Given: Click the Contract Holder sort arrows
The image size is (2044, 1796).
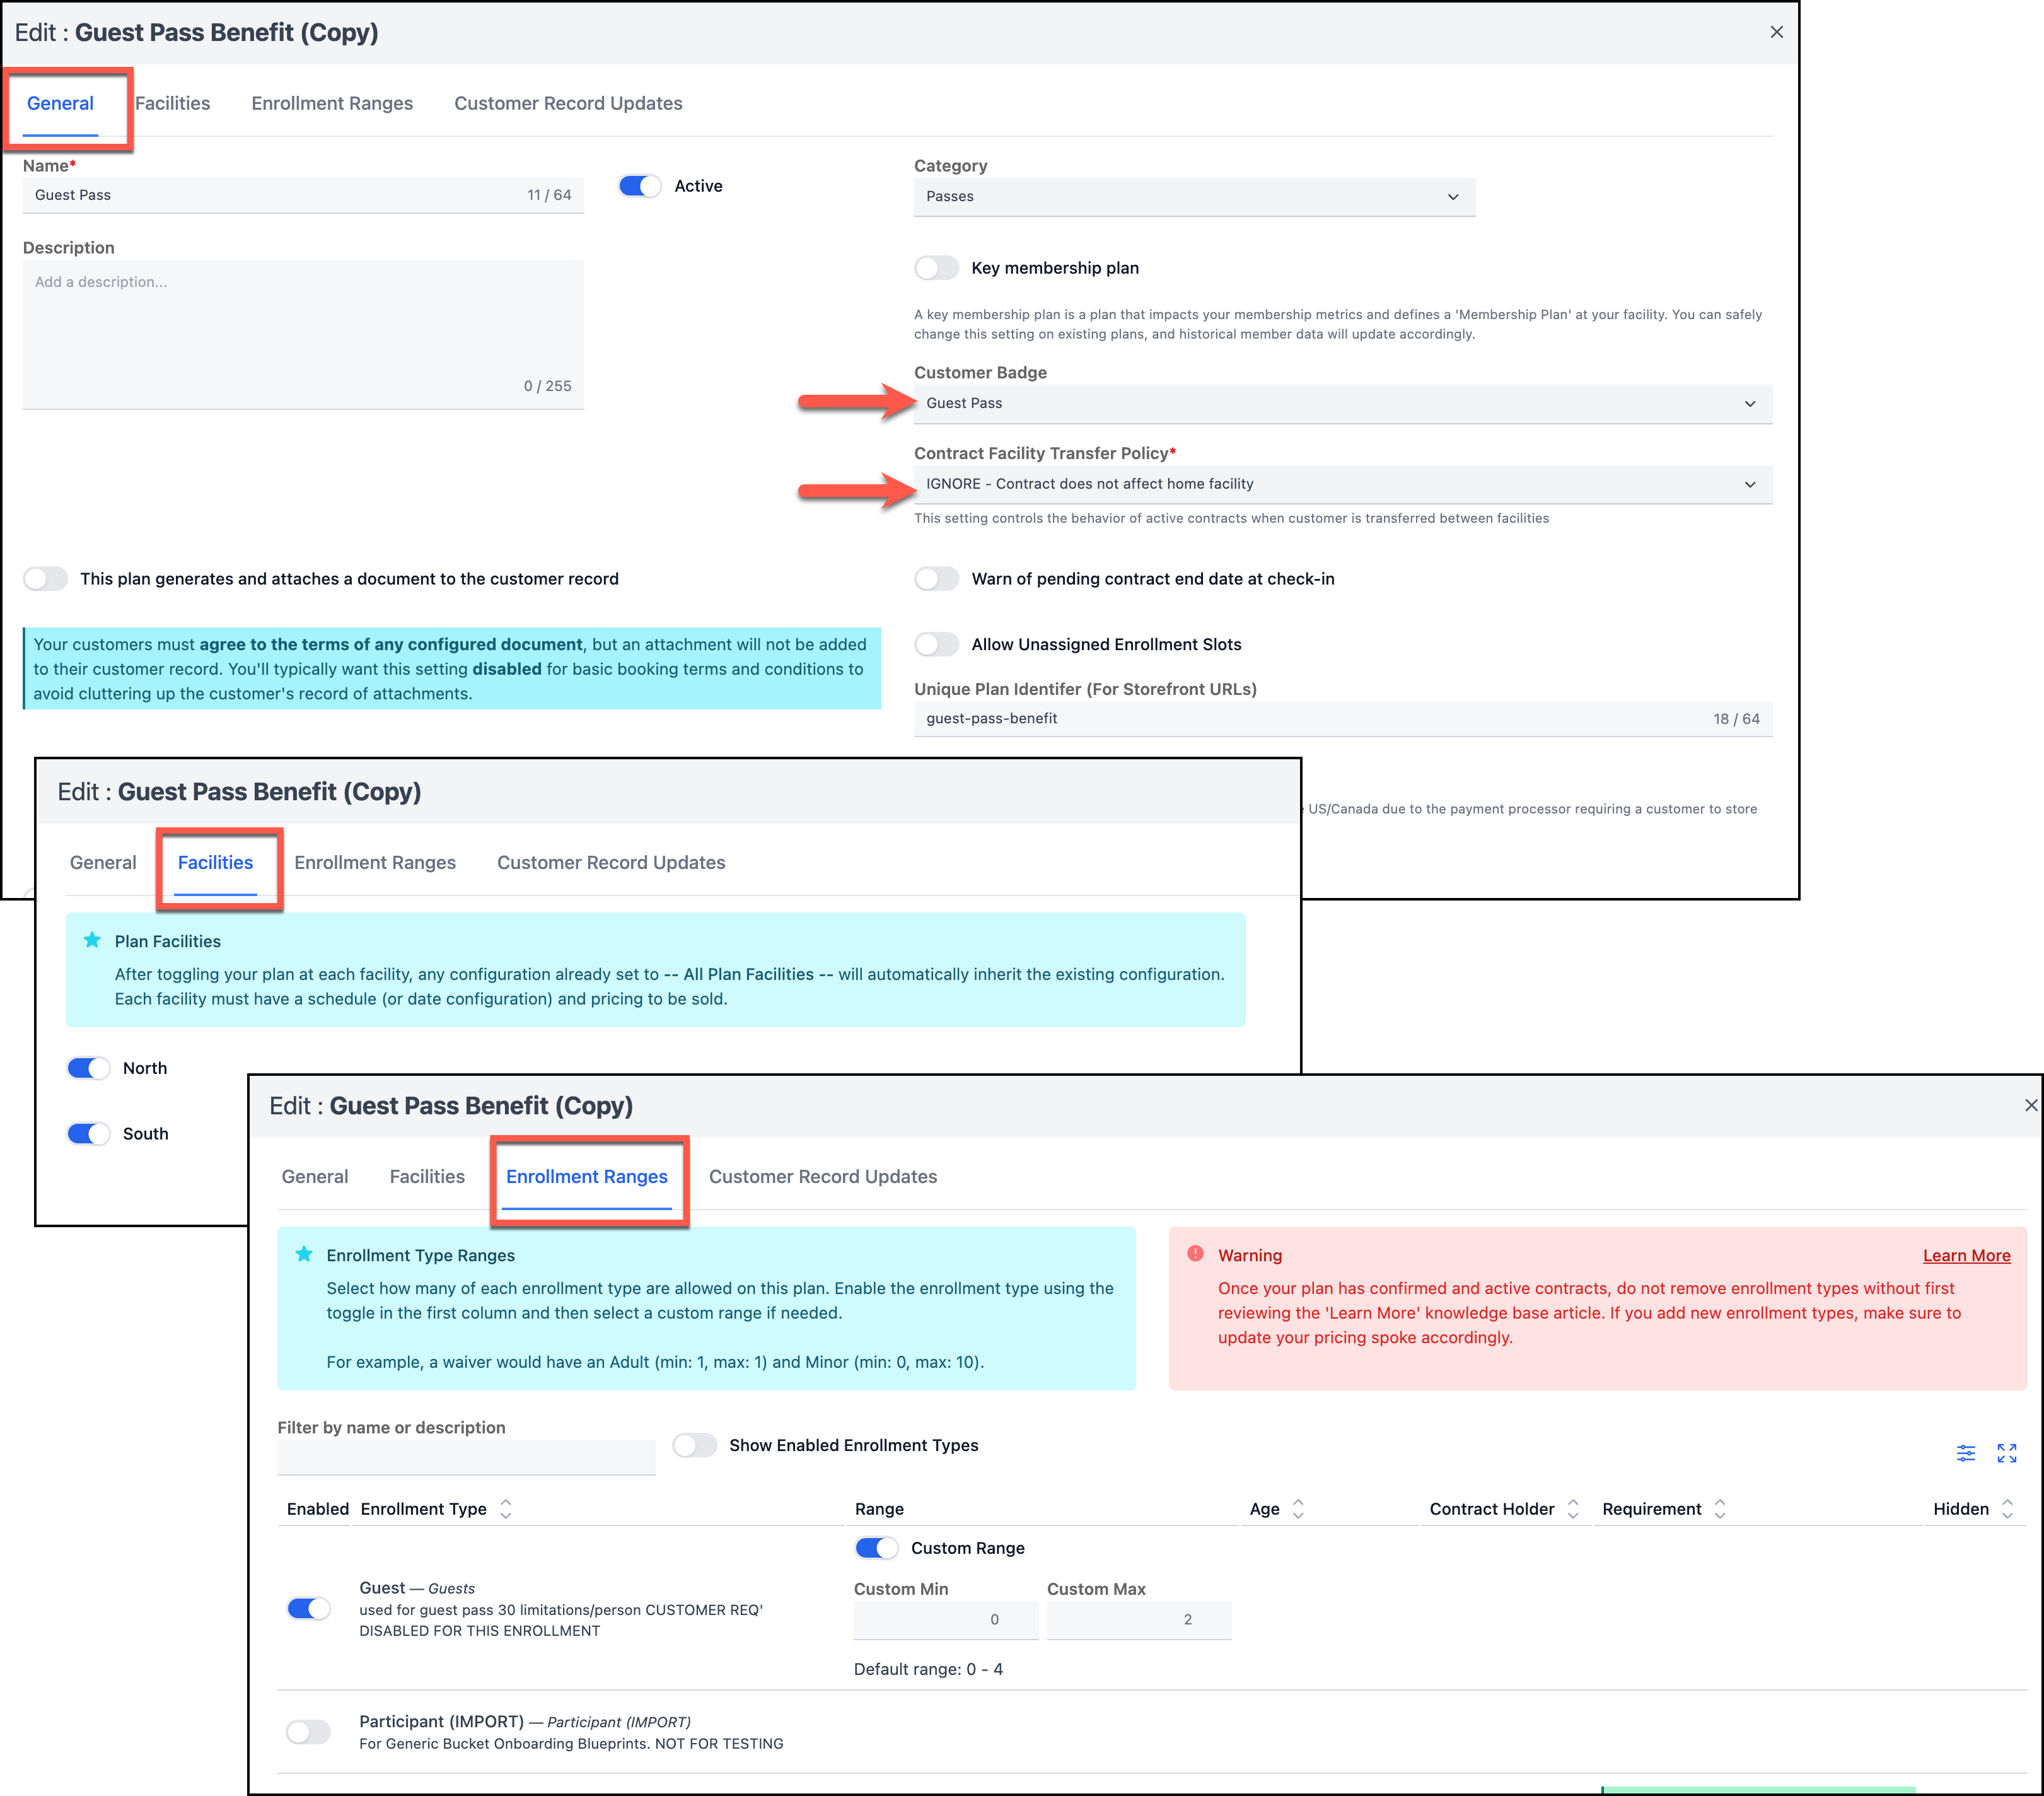Looking at the screenshot, I should coord(1573,1508).
